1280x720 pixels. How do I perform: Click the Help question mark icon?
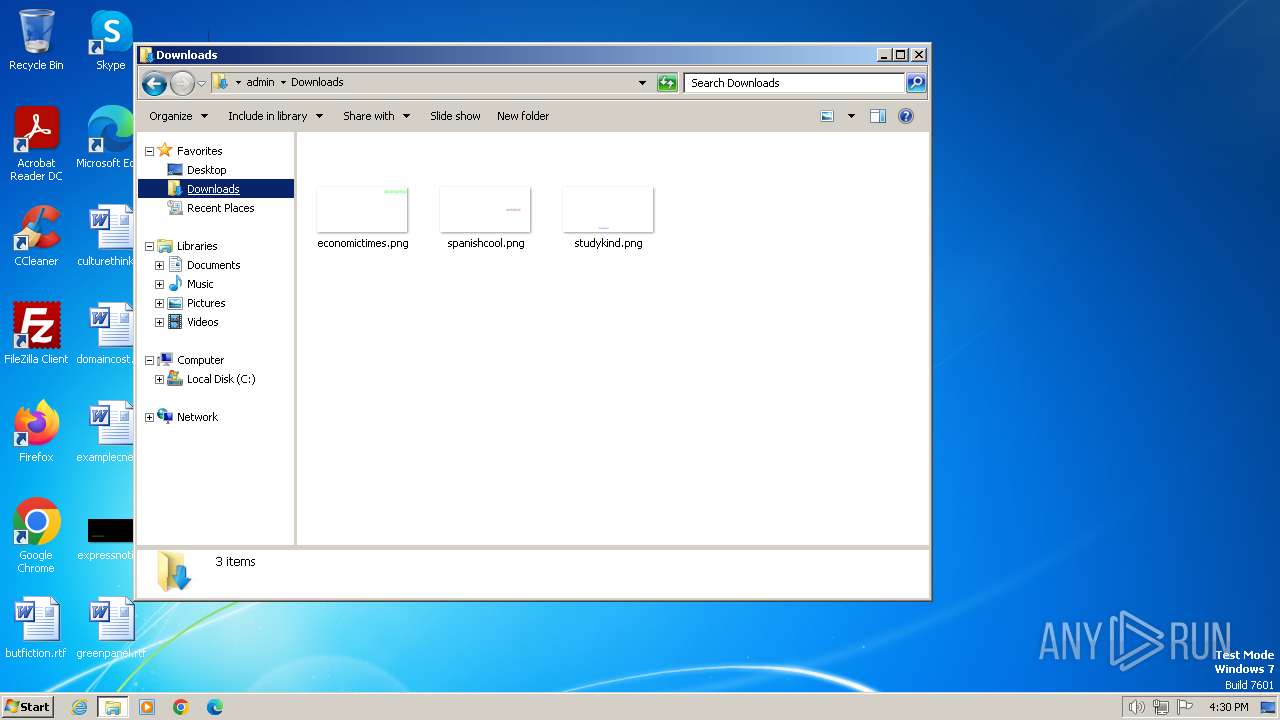(x=906, y=116)
